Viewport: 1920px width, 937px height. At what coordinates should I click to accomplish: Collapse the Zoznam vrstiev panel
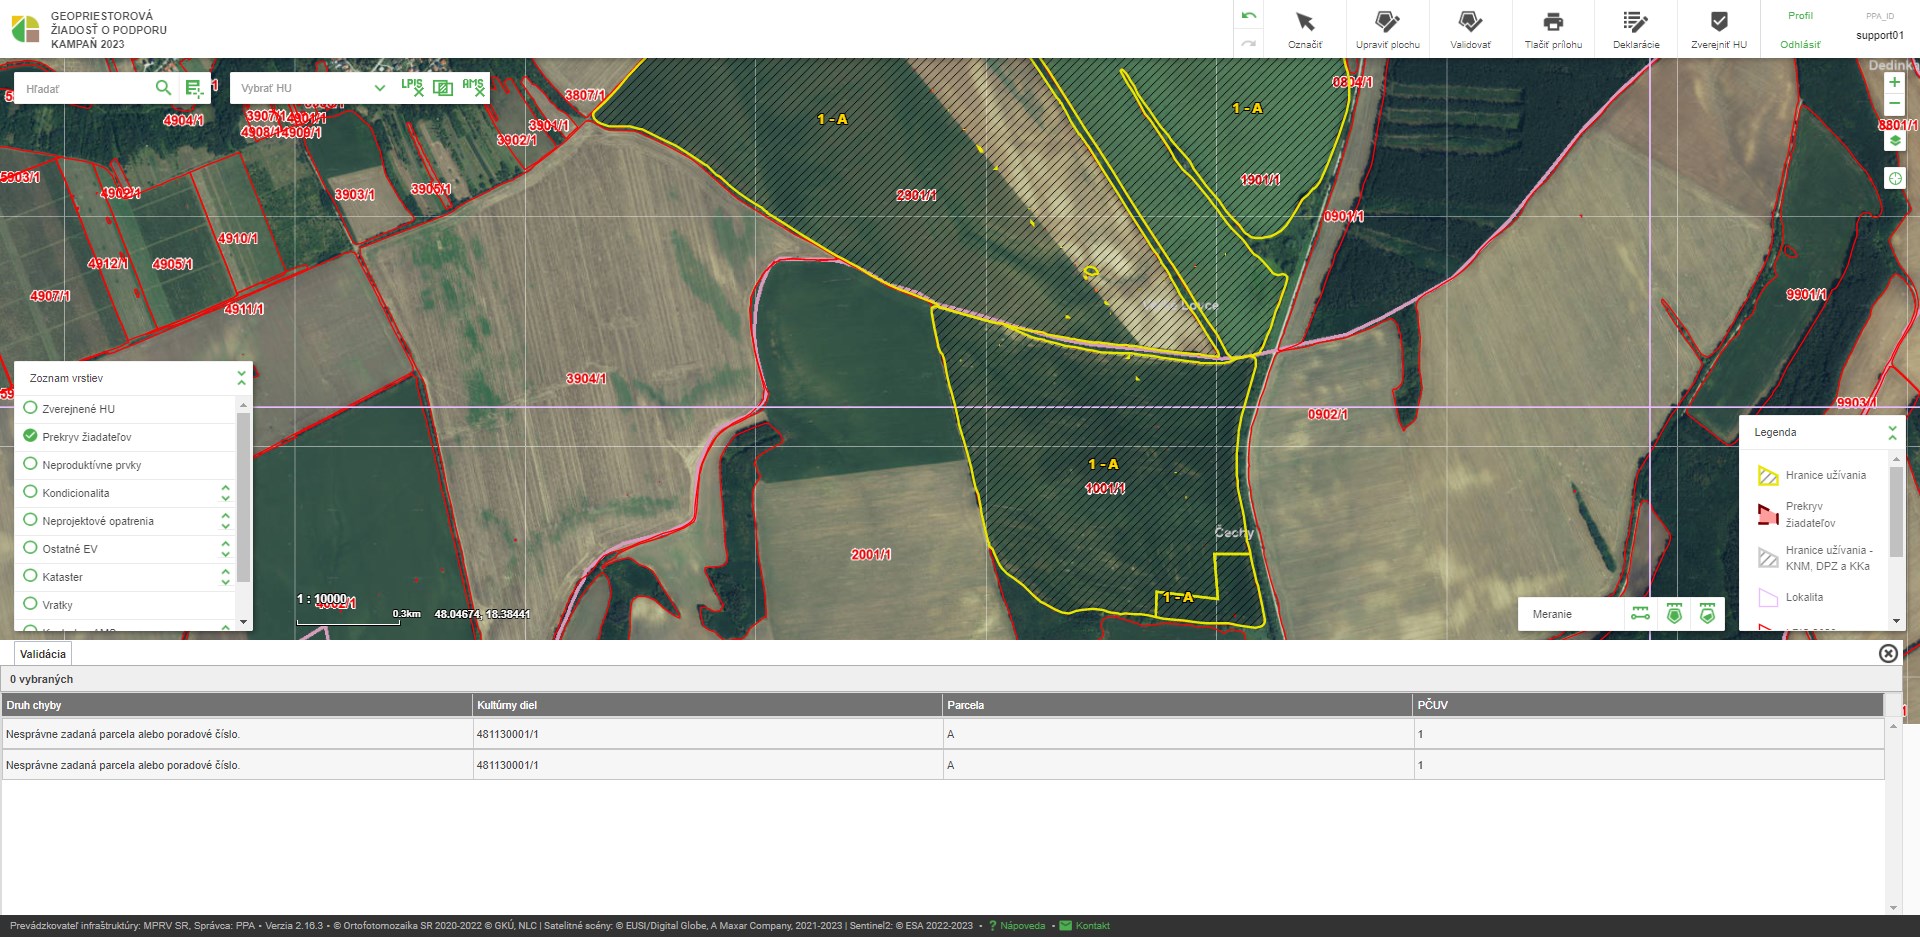pos(241,378)
